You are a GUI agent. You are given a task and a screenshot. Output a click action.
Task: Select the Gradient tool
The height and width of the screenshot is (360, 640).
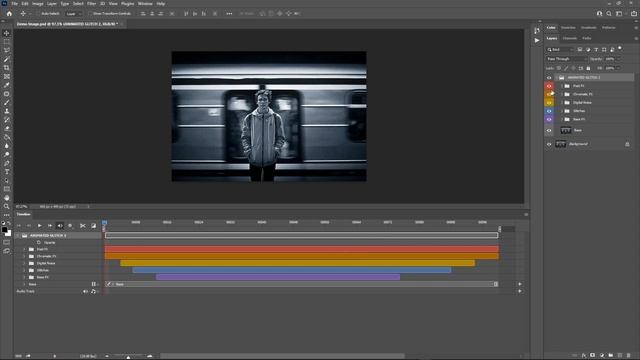point(7,137)
